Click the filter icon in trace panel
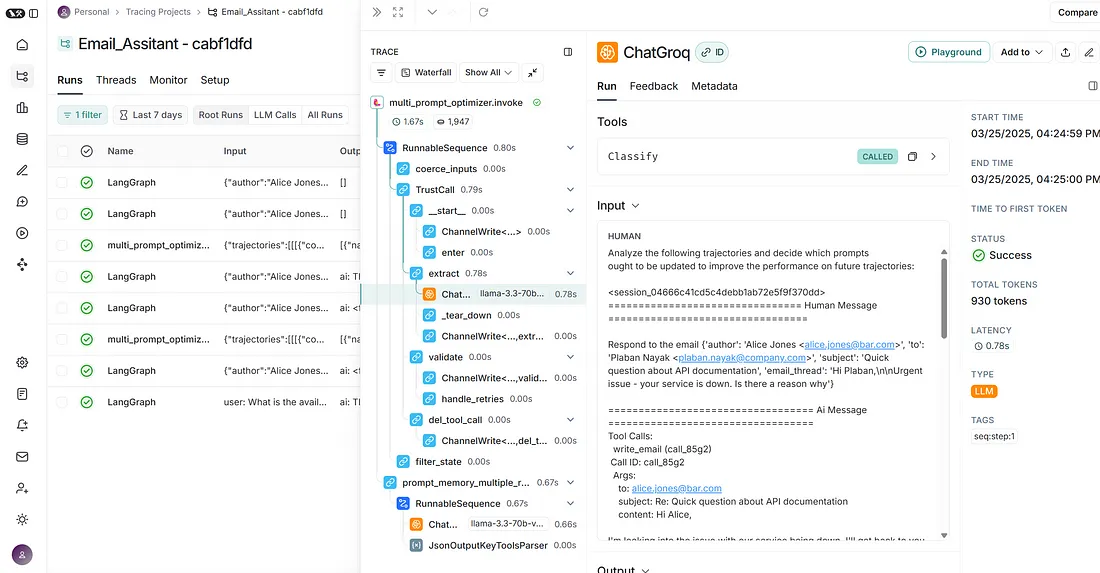Screen dimensions: 1100x573 381,72
